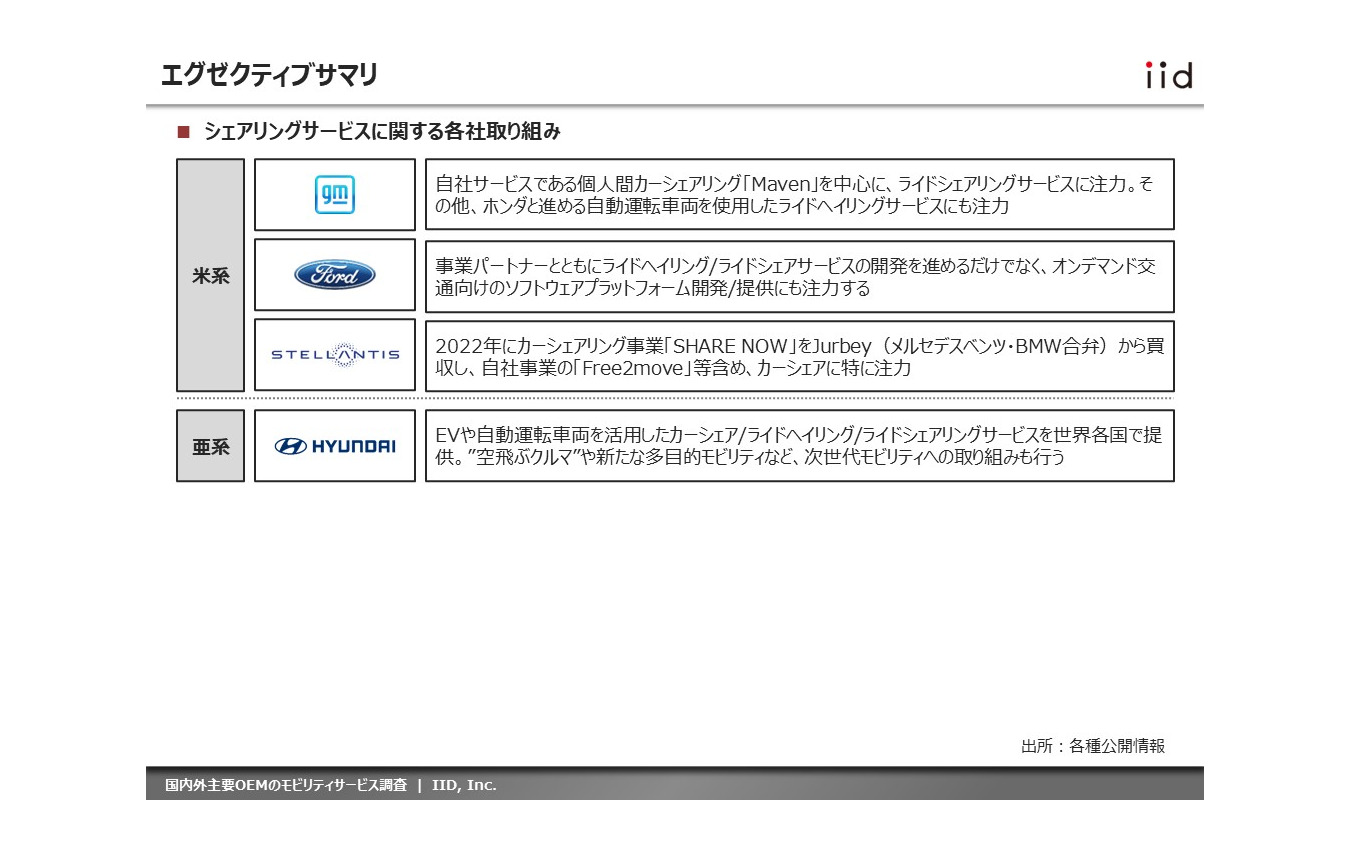Click the Stellantis description about SHARE NOW
The height and width of the screenshot is (844, 1350).
800,356
